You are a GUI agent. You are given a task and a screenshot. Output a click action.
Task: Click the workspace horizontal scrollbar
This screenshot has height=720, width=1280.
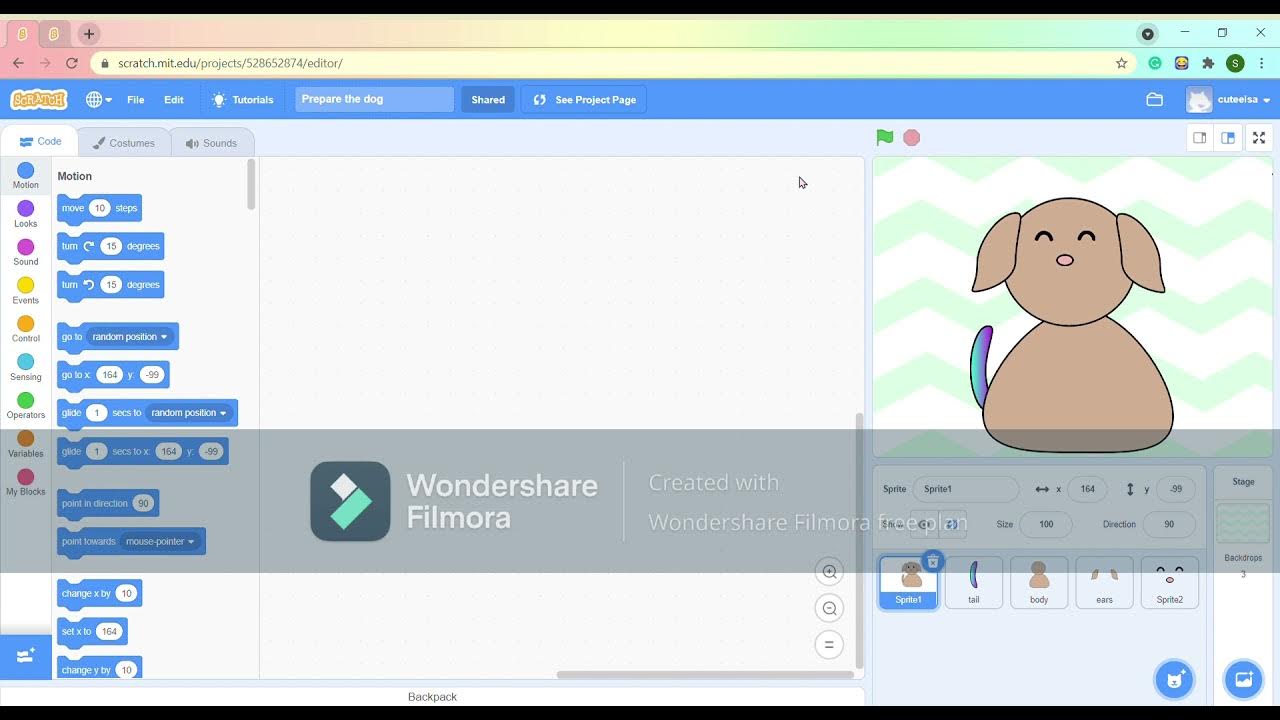705,675
